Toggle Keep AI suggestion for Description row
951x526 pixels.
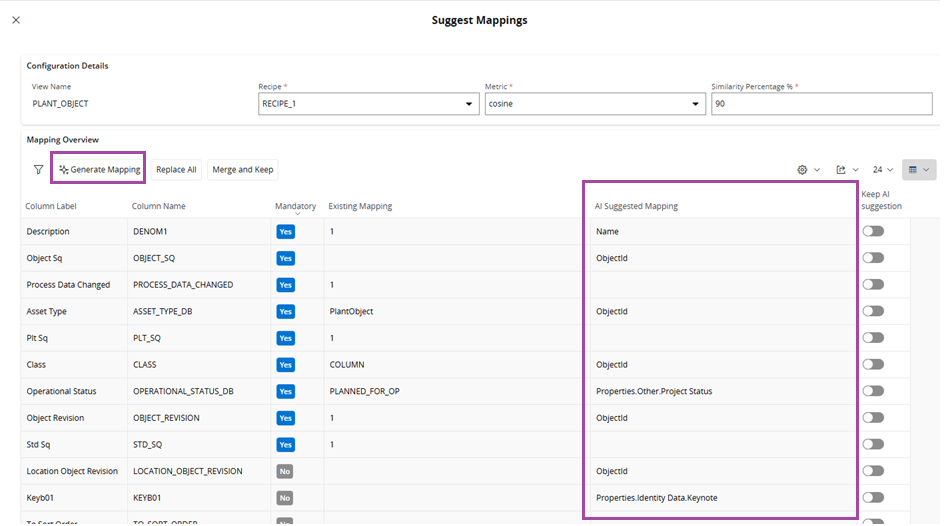[873, 231]
